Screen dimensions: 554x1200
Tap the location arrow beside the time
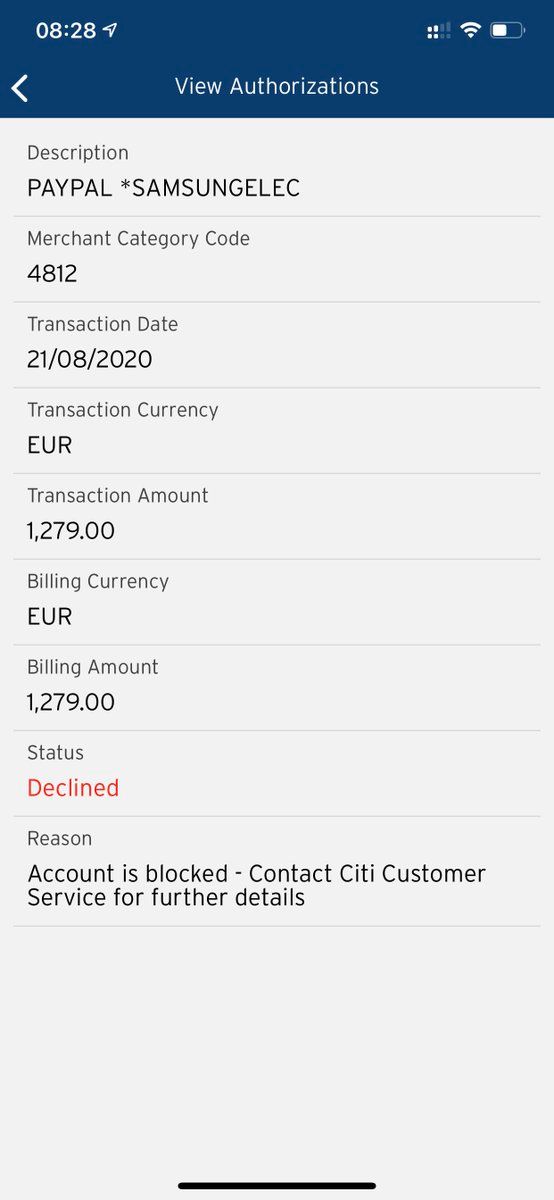pyautogui.click(x=110, y=31)
